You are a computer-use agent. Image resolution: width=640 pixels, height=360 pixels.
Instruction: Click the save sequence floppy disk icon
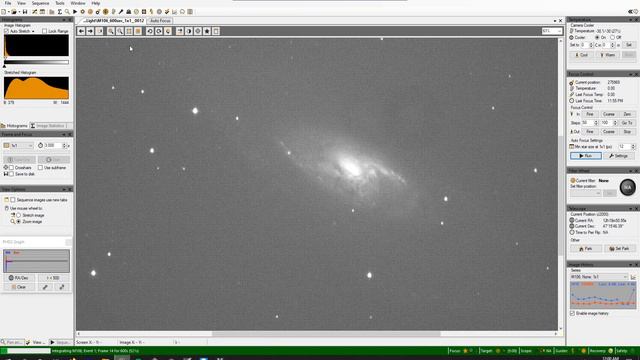tap(25, 12)
